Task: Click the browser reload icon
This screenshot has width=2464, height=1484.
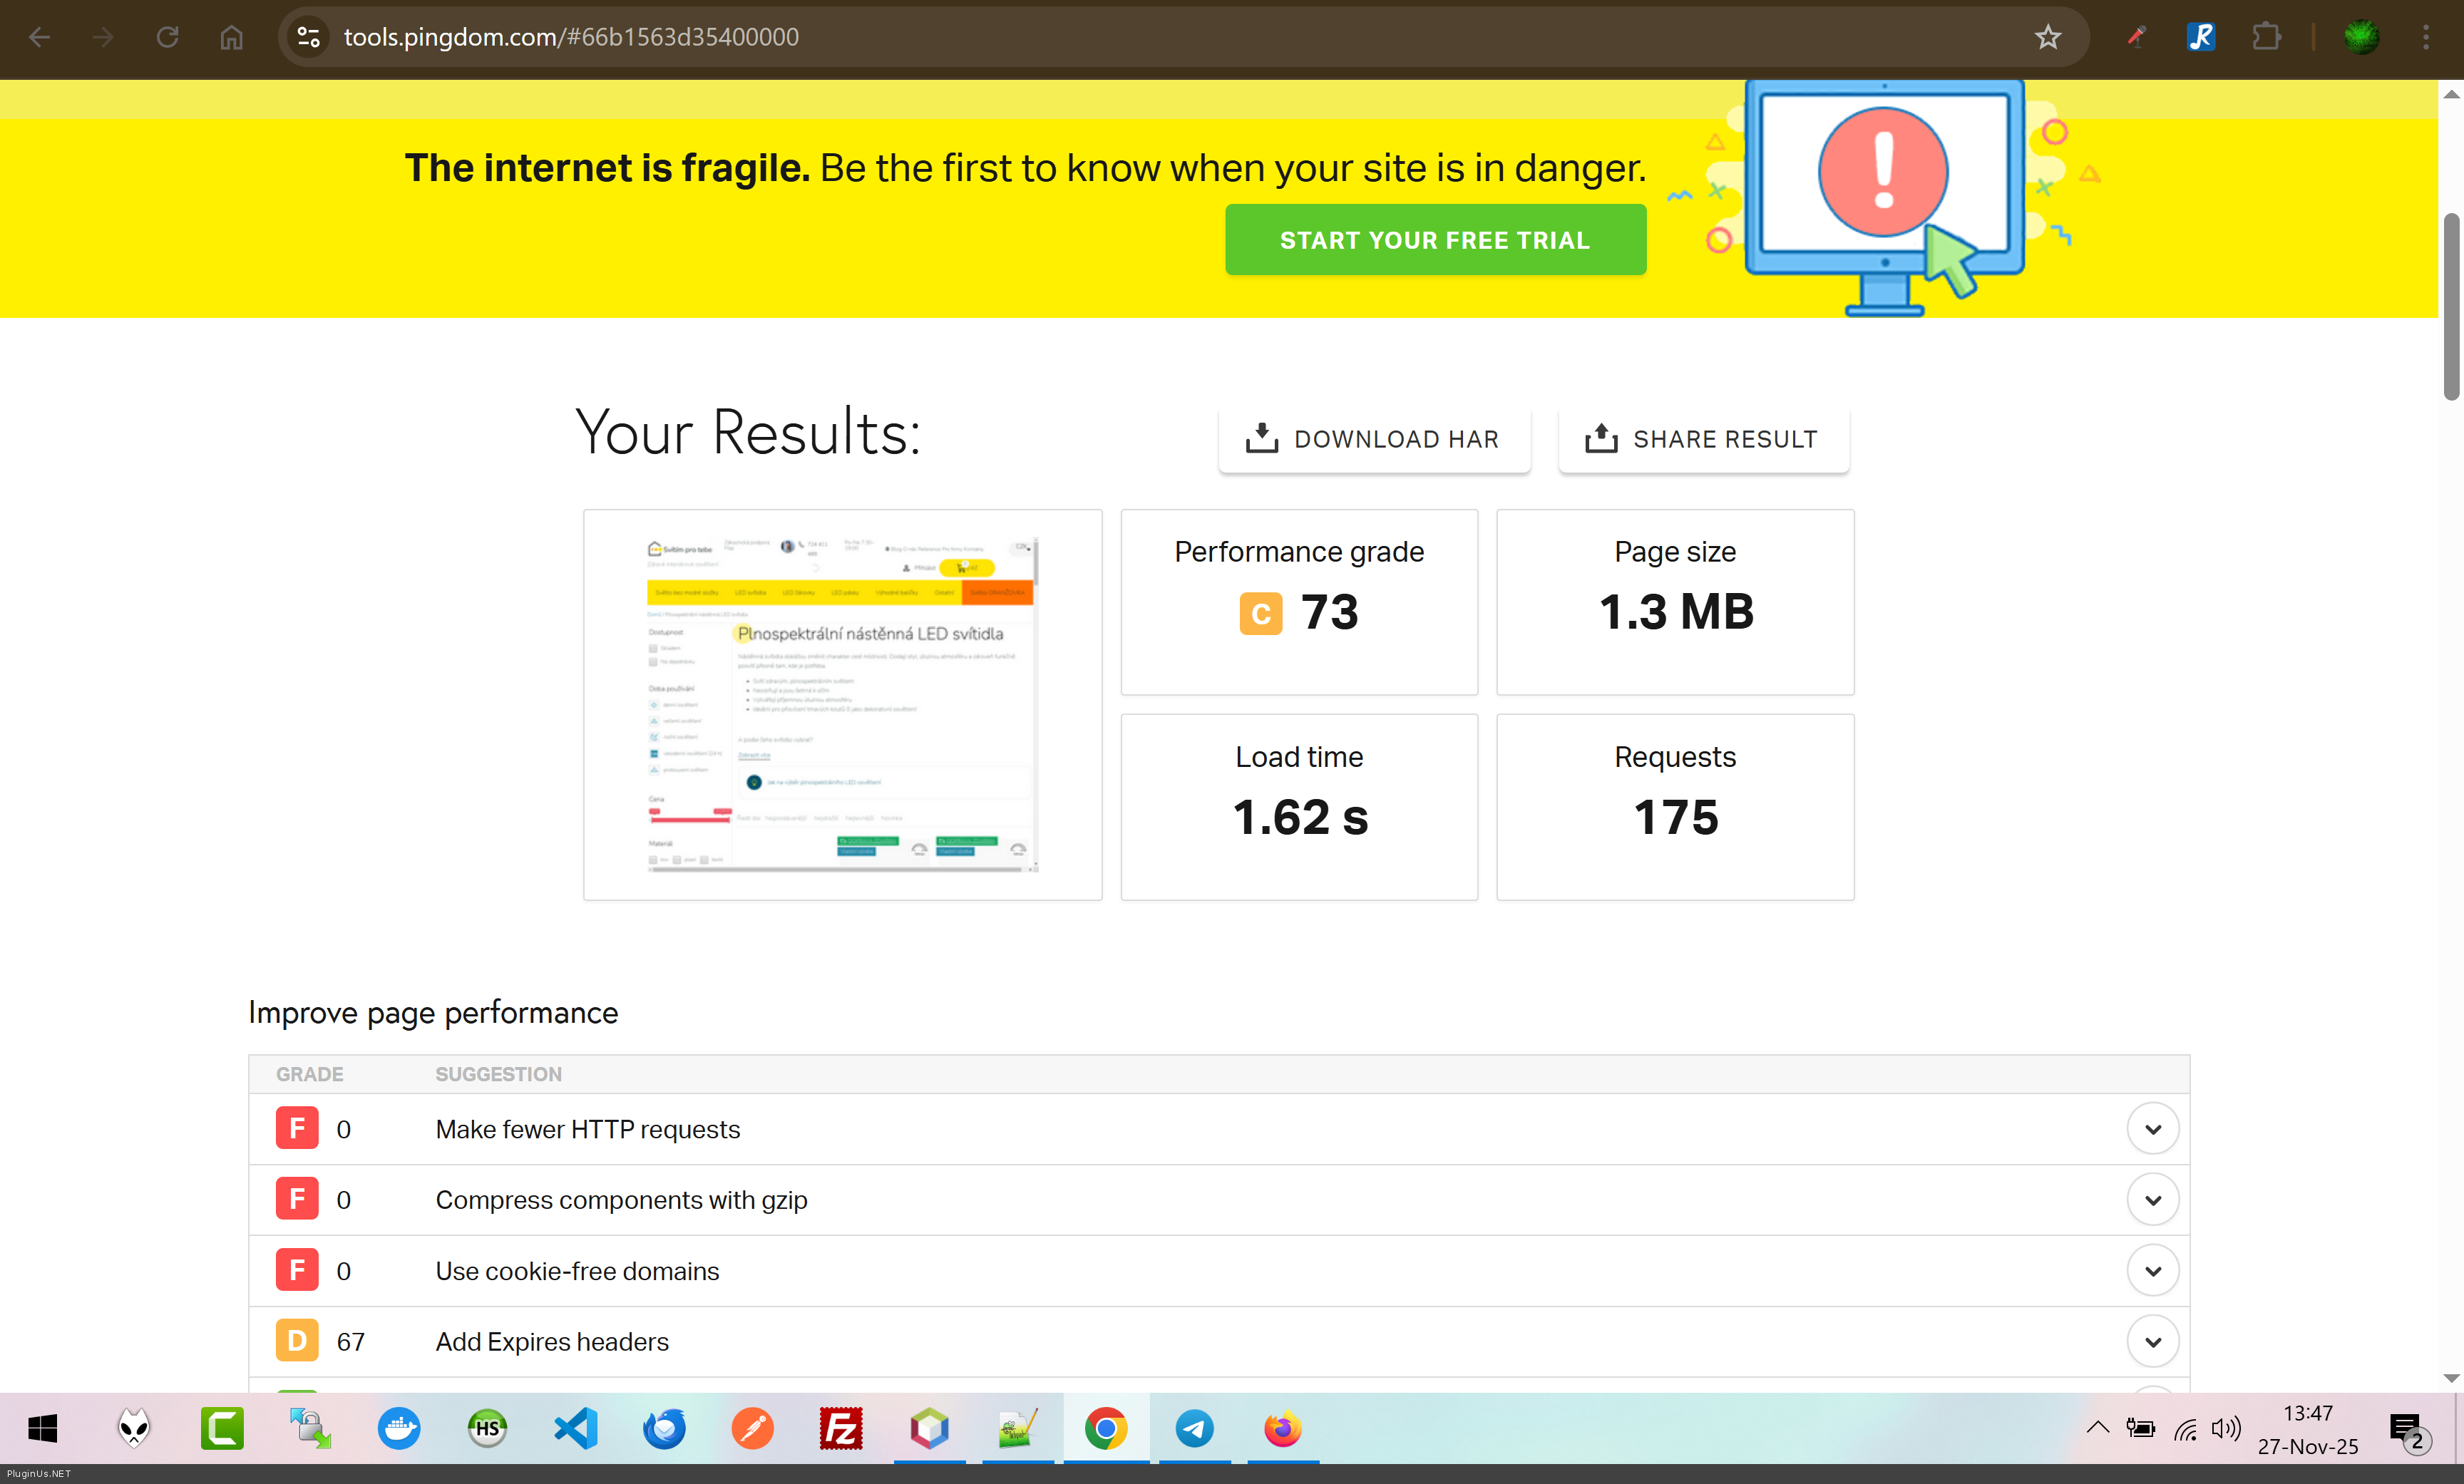Action: [167, 37]
